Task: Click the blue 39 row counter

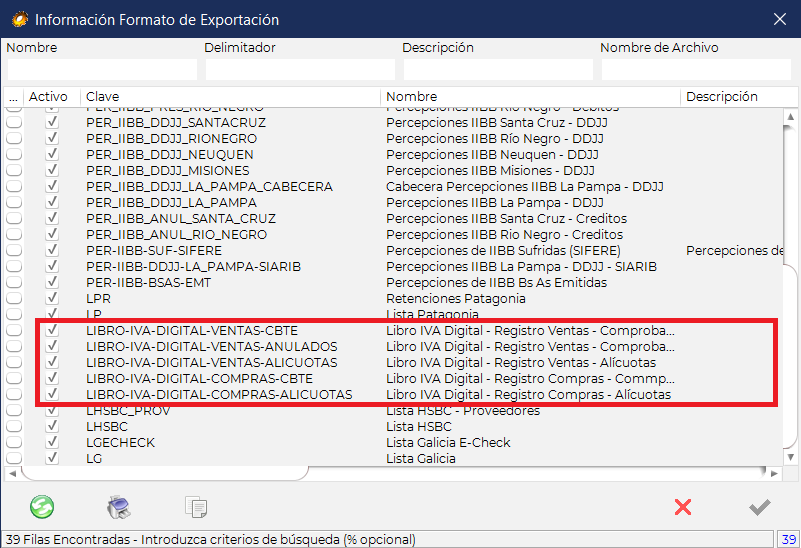Action: pyautogui.click(x=789, y=539)
